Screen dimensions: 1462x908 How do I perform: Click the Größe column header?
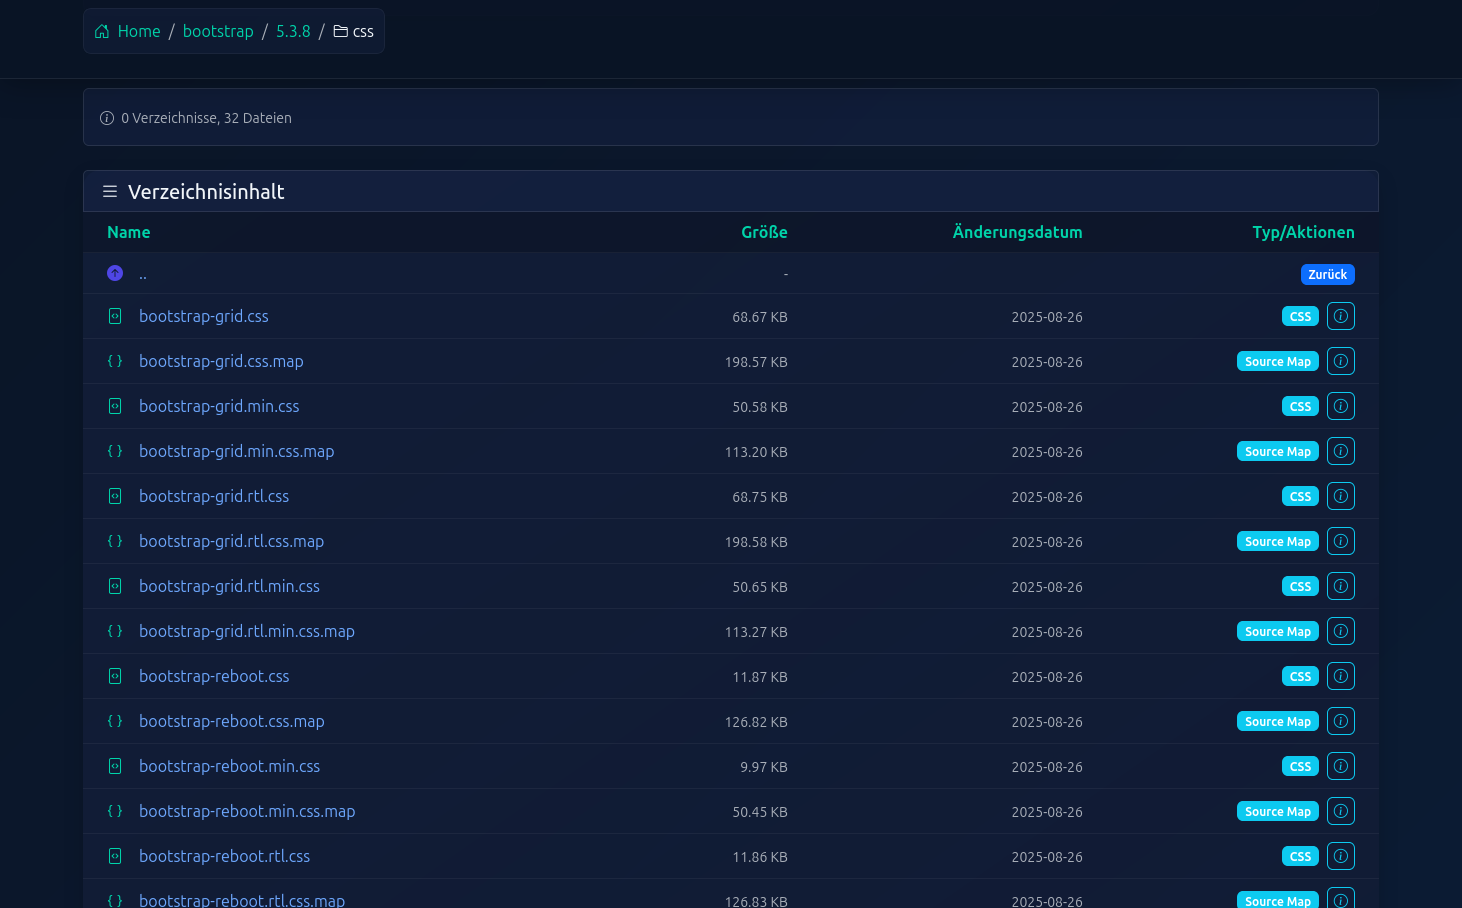point(764,232)
